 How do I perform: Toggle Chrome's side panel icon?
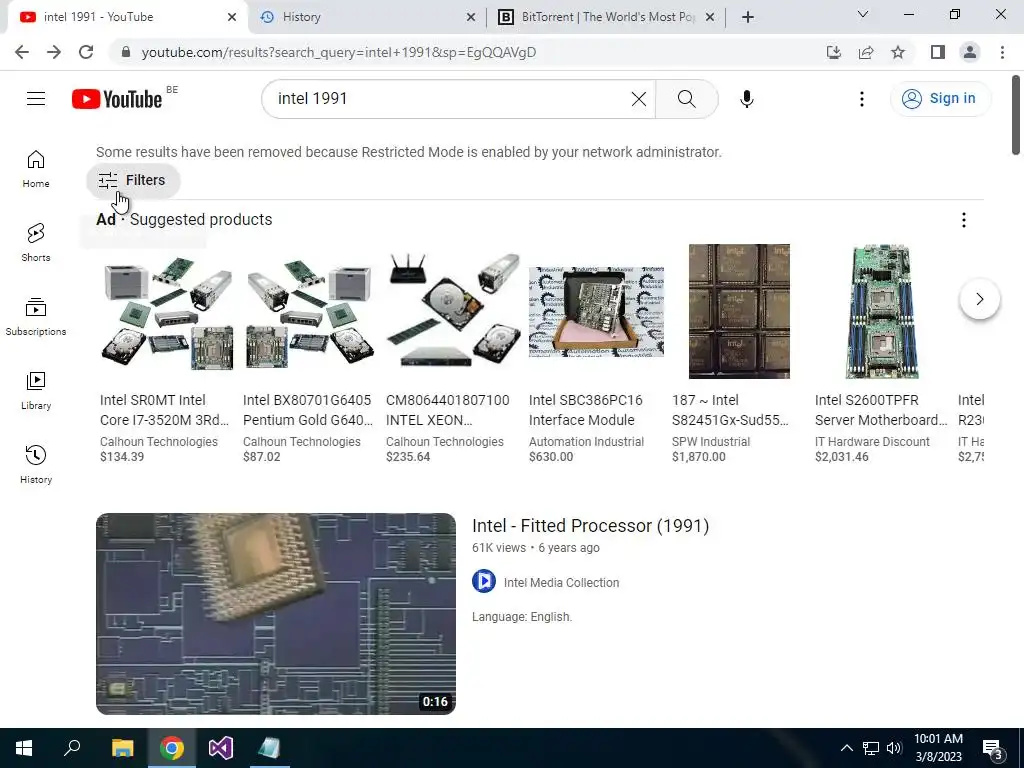click(938, 52)
